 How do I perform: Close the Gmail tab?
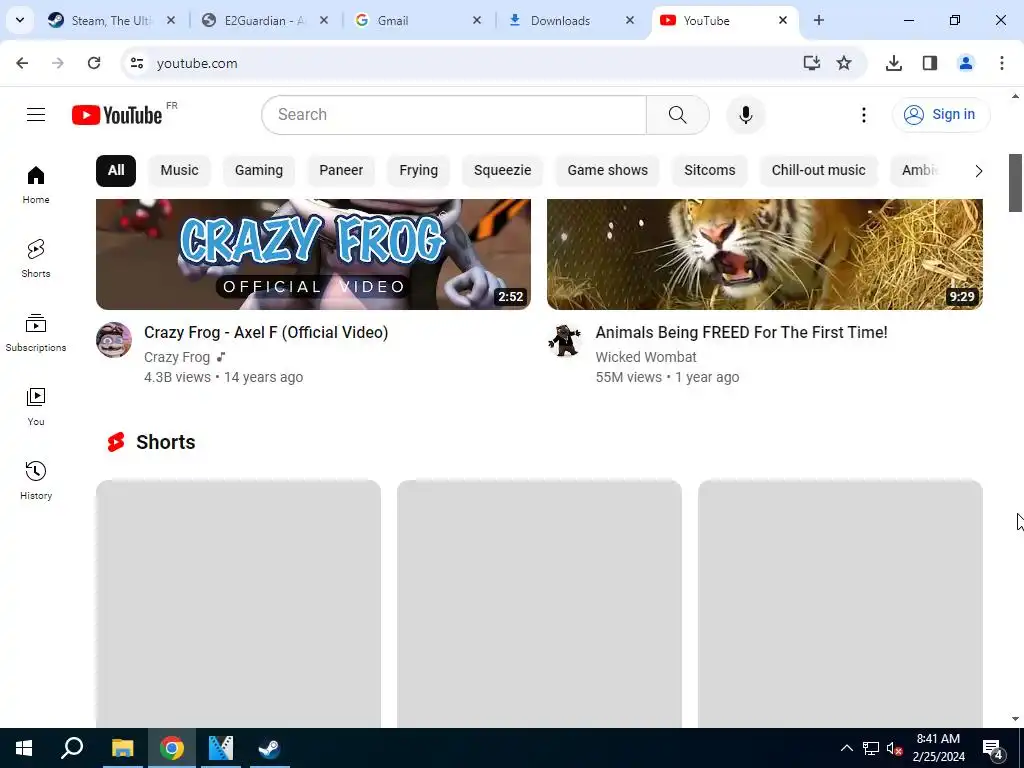pos(477,20)
